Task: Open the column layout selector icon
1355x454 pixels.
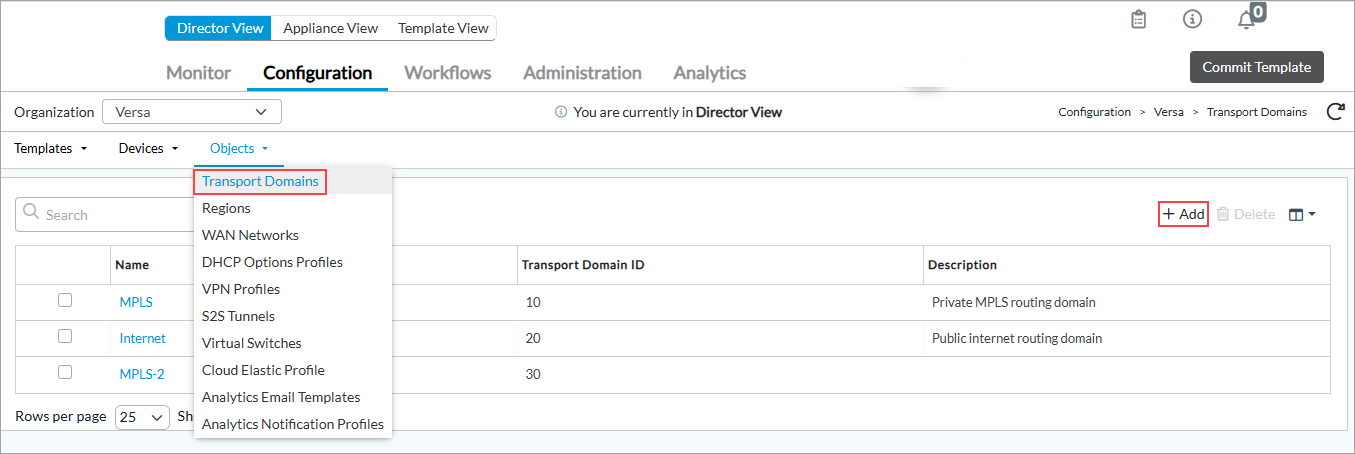Action: click(x=1301, y=214)
